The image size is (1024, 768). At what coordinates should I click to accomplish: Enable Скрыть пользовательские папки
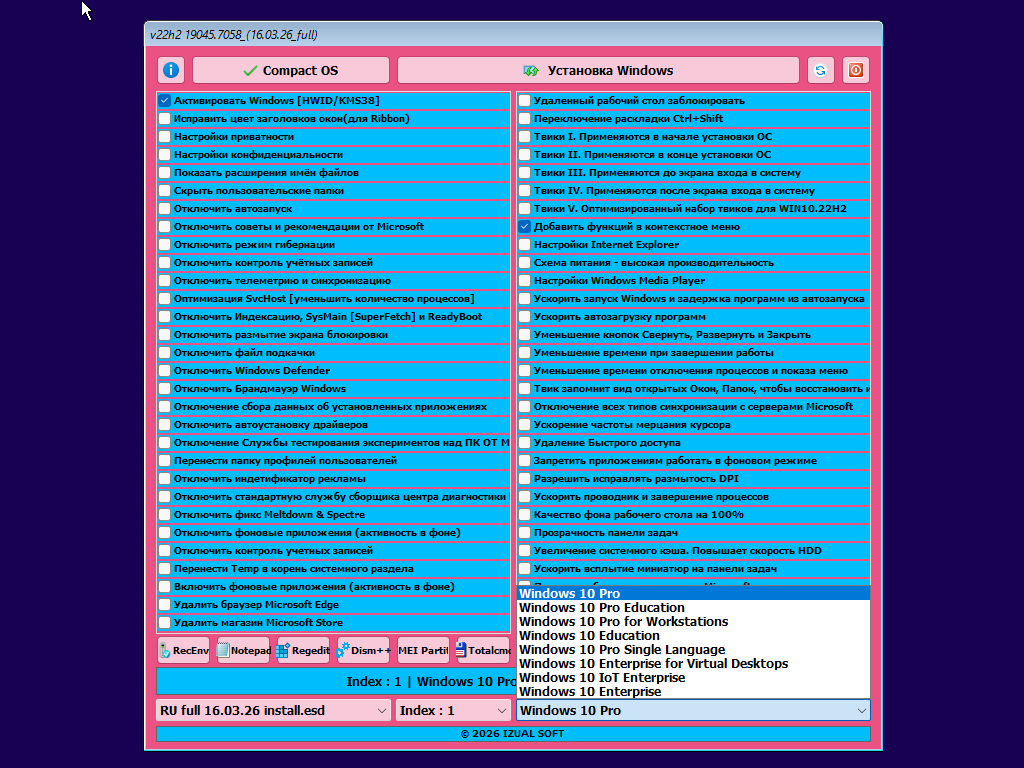point(165,191)
